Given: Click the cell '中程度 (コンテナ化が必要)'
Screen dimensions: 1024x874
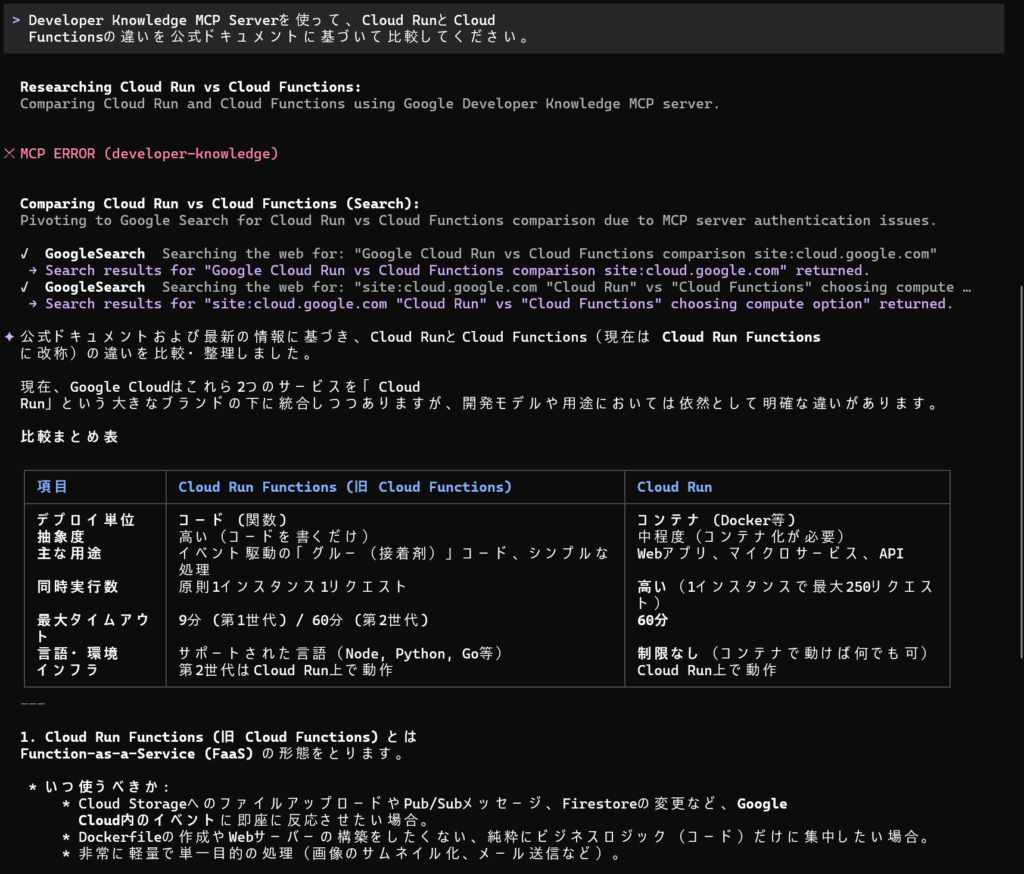Looking at the screenshot, I should (741, 536).
